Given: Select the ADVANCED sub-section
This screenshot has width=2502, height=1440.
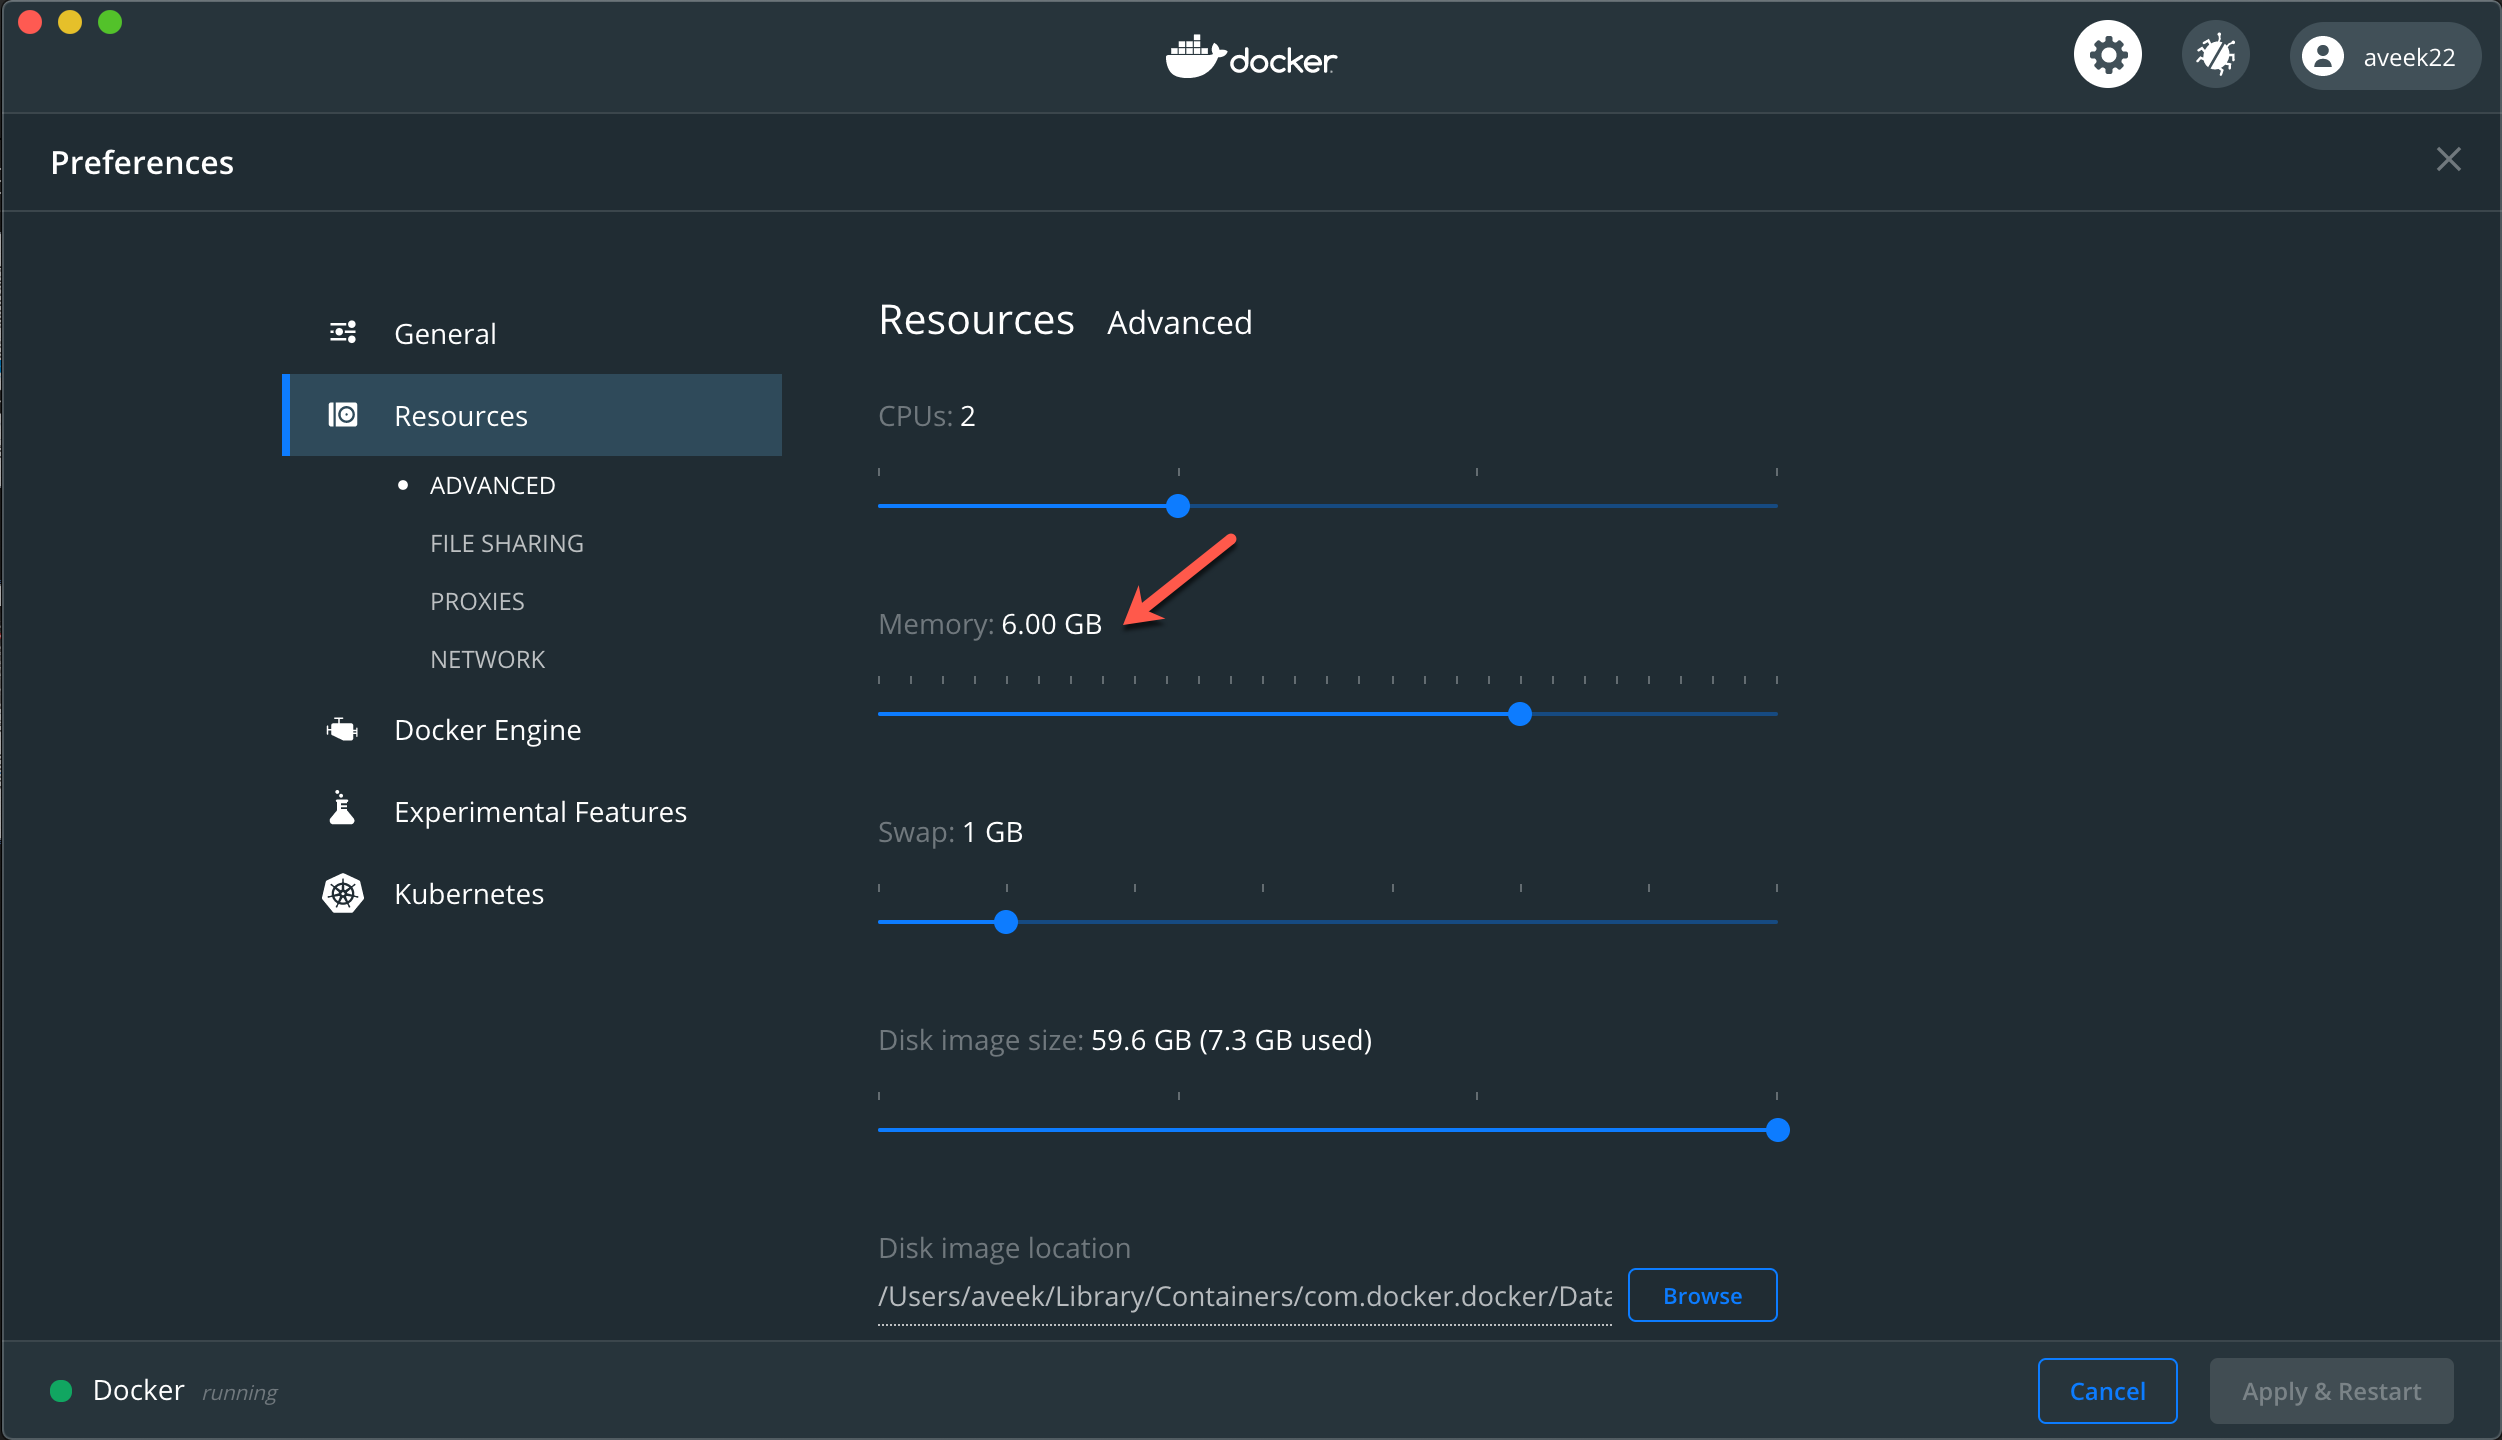Looking at the screenshot, I should coord(492,486).
